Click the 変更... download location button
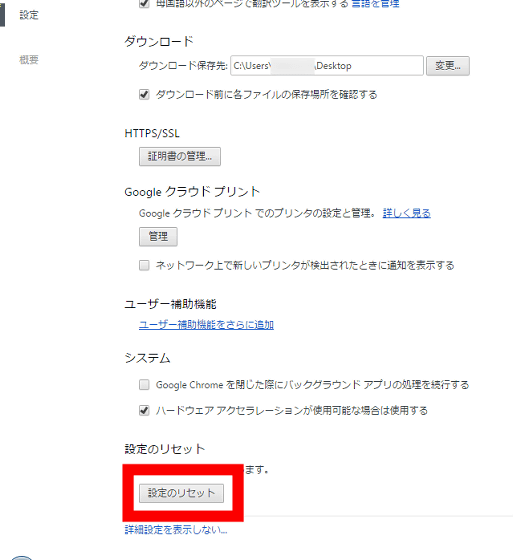This screenshot has height=560, width=513. [x=448, y=66]
